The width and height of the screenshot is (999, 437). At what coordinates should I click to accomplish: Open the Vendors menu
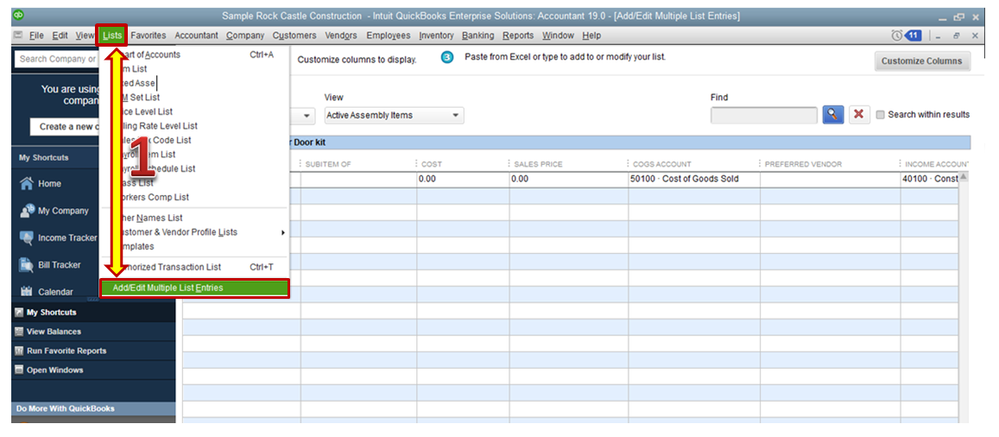(x=341, y=36)
